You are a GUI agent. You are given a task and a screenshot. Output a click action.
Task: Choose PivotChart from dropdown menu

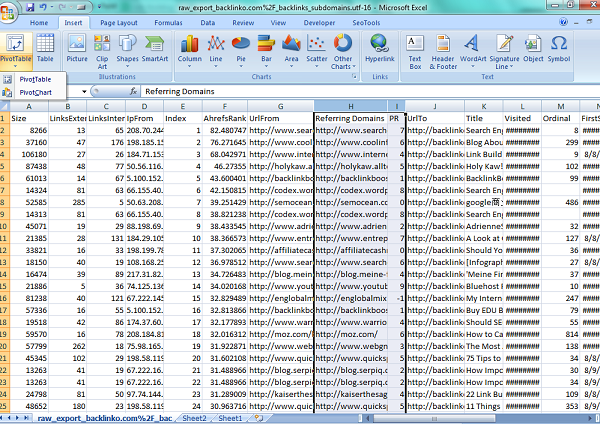click(x=33, y=92)
